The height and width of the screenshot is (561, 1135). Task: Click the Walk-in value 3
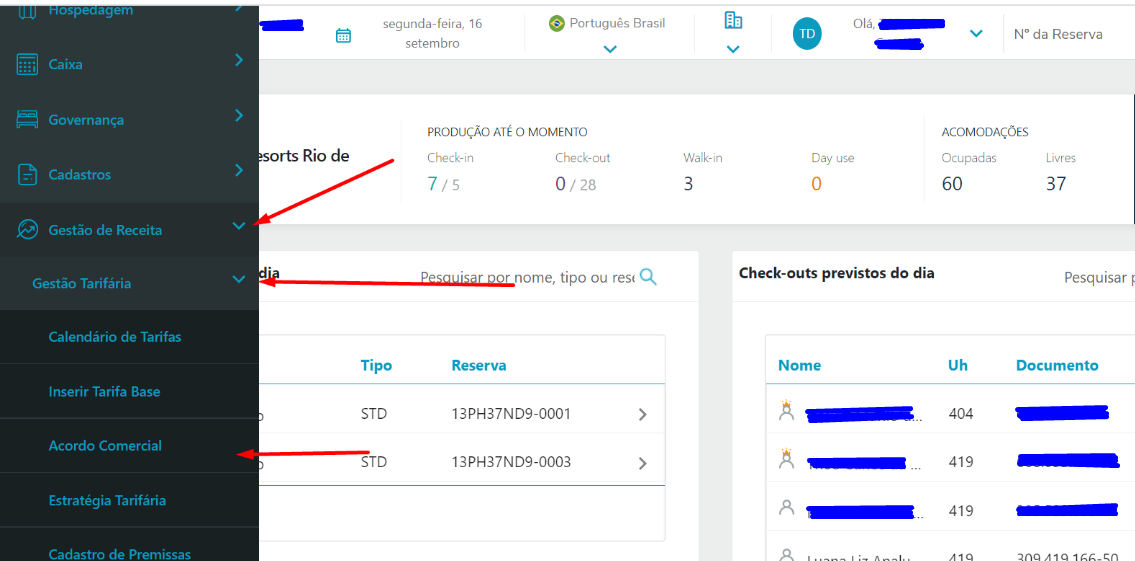pos(688,184)
